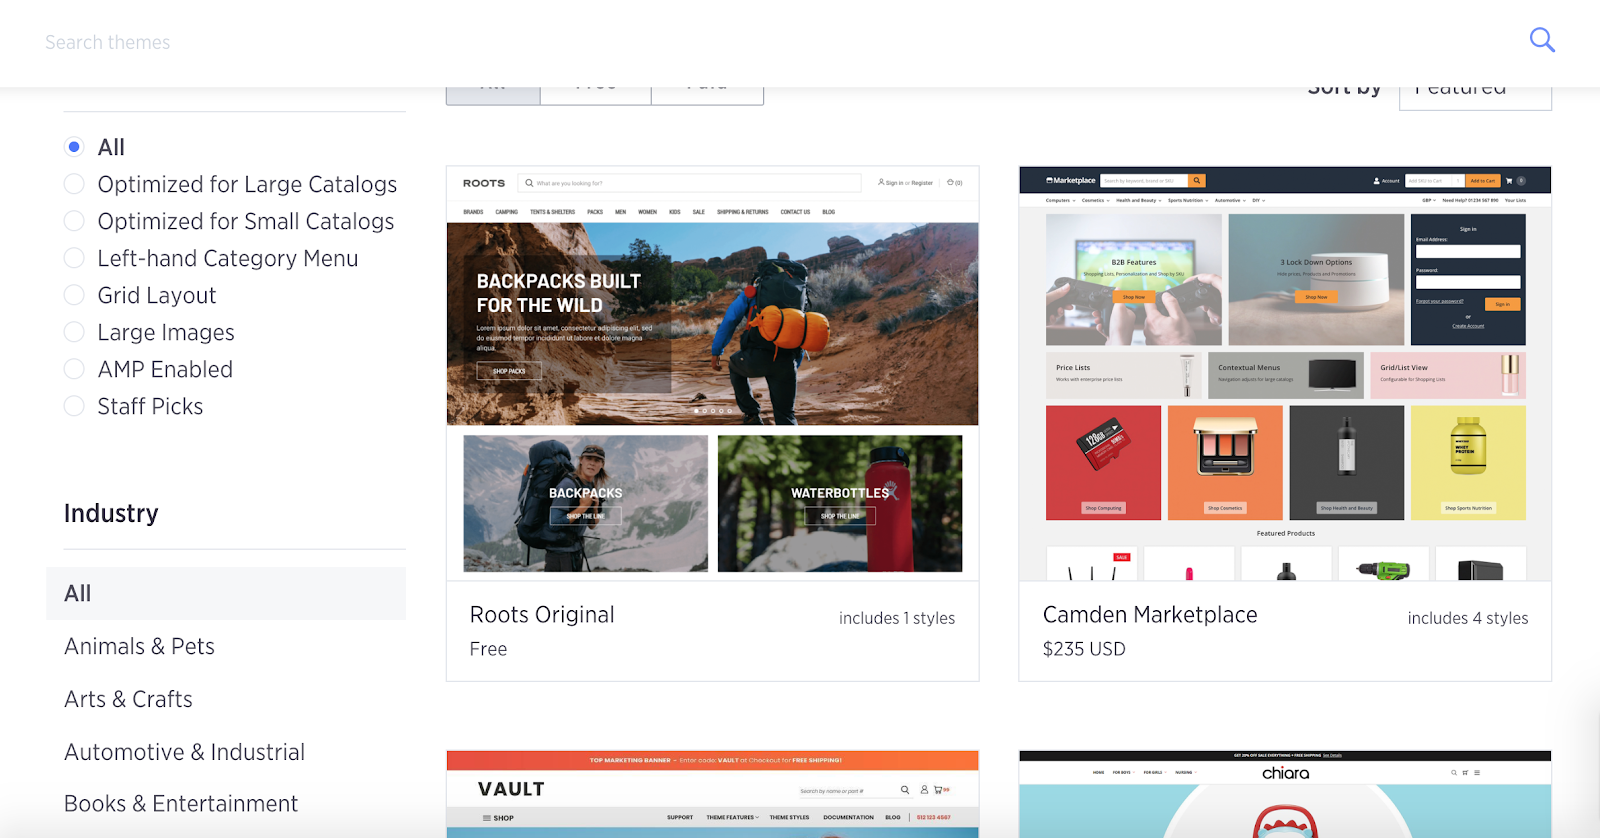Choose Left-hand Category Menu filter
Viewport: 1600px width, 838px height.
click(74, 258)
